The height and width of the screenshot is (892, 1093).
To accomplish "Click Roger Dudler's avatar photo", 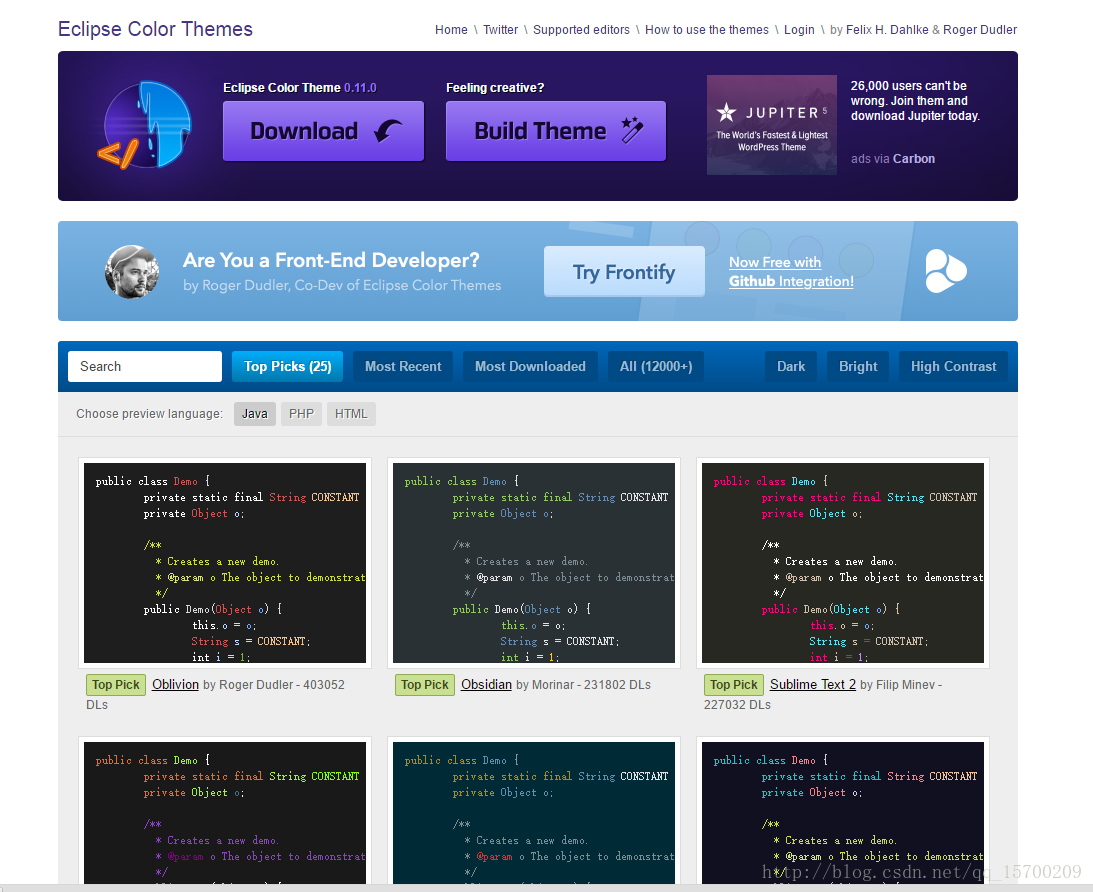I will tap(132, 272).
